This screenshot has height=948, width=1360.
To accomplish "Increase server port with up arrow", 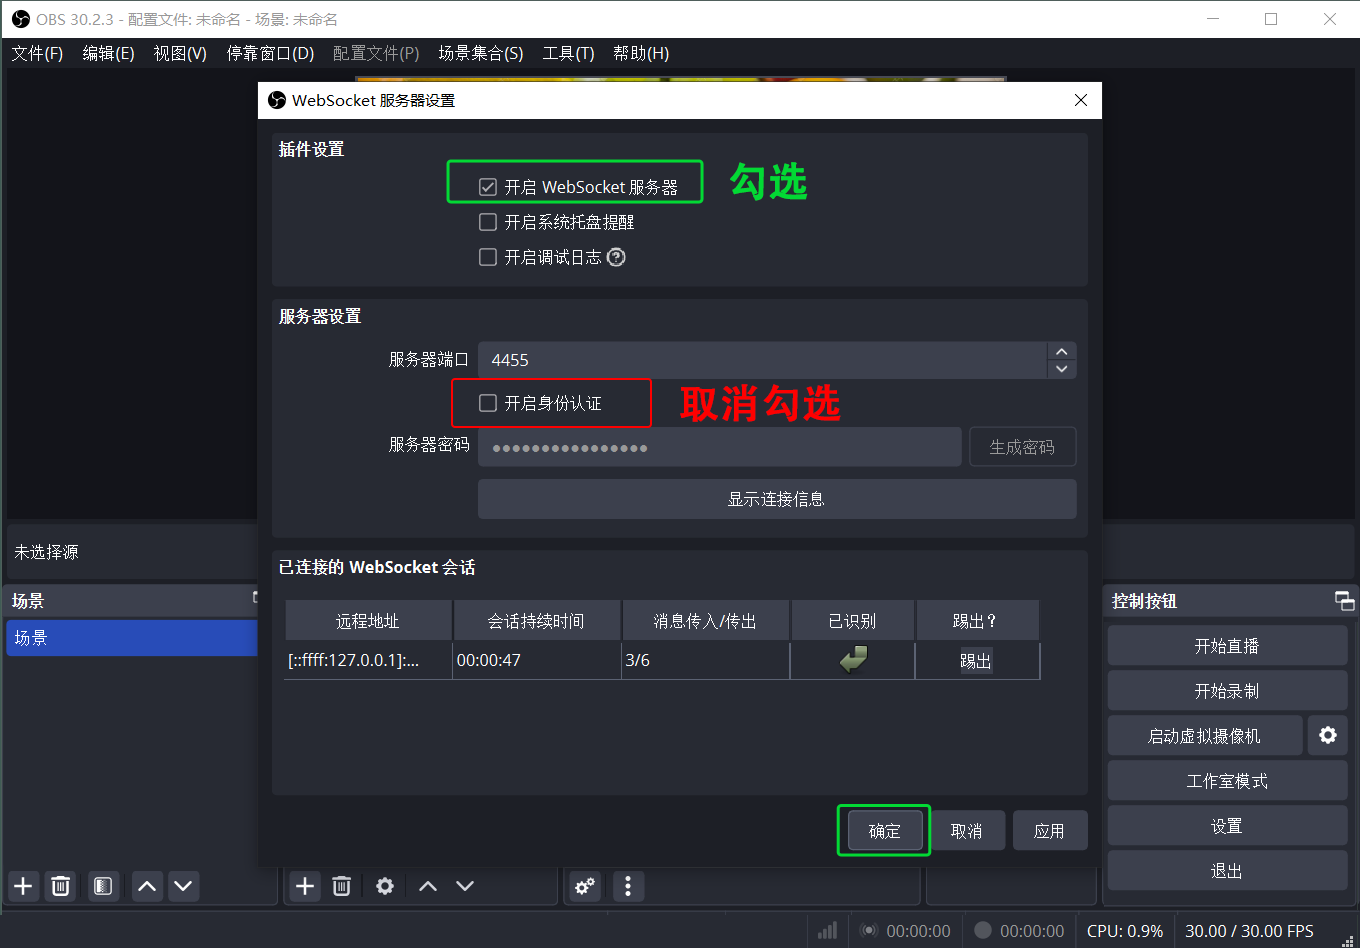I will click(1061, 351).
